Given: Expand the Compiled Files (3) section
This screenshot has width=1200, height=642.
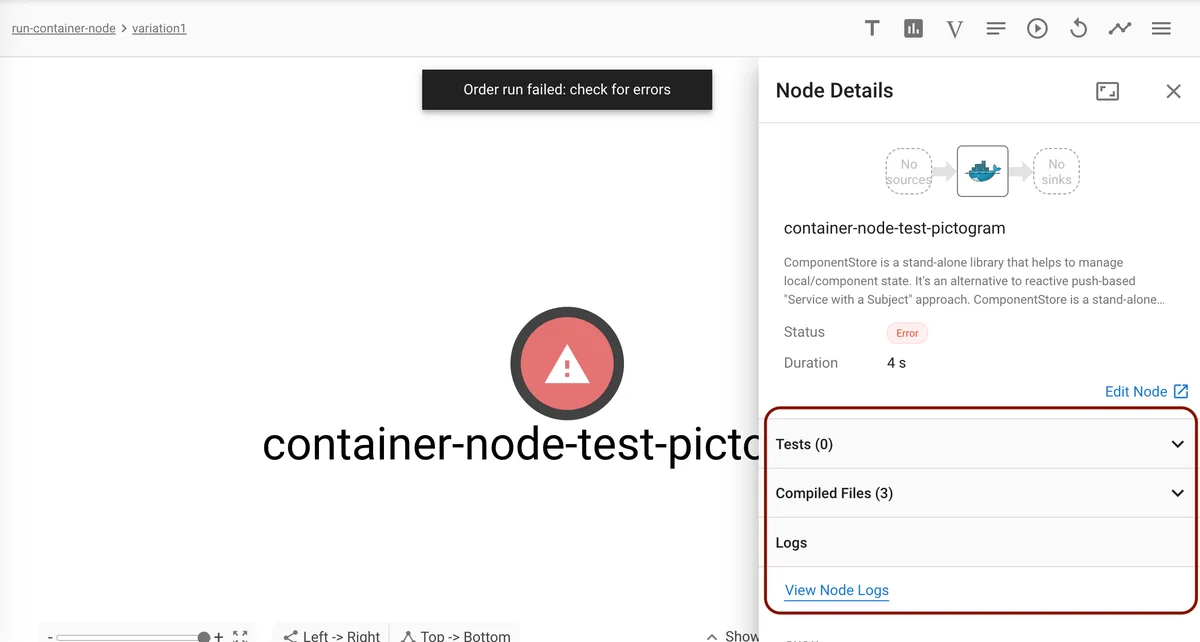Looking at the screenshot, I should tap(1177, 493).
